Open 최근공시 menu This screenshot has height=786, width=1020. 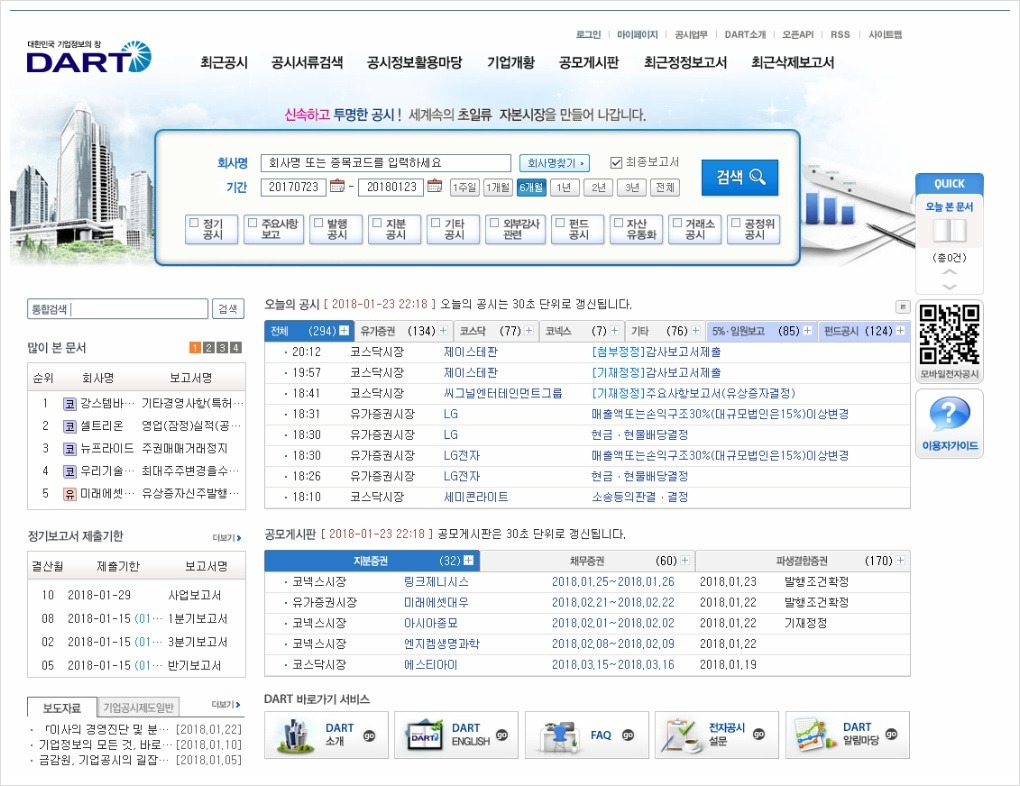coord(224,62)
